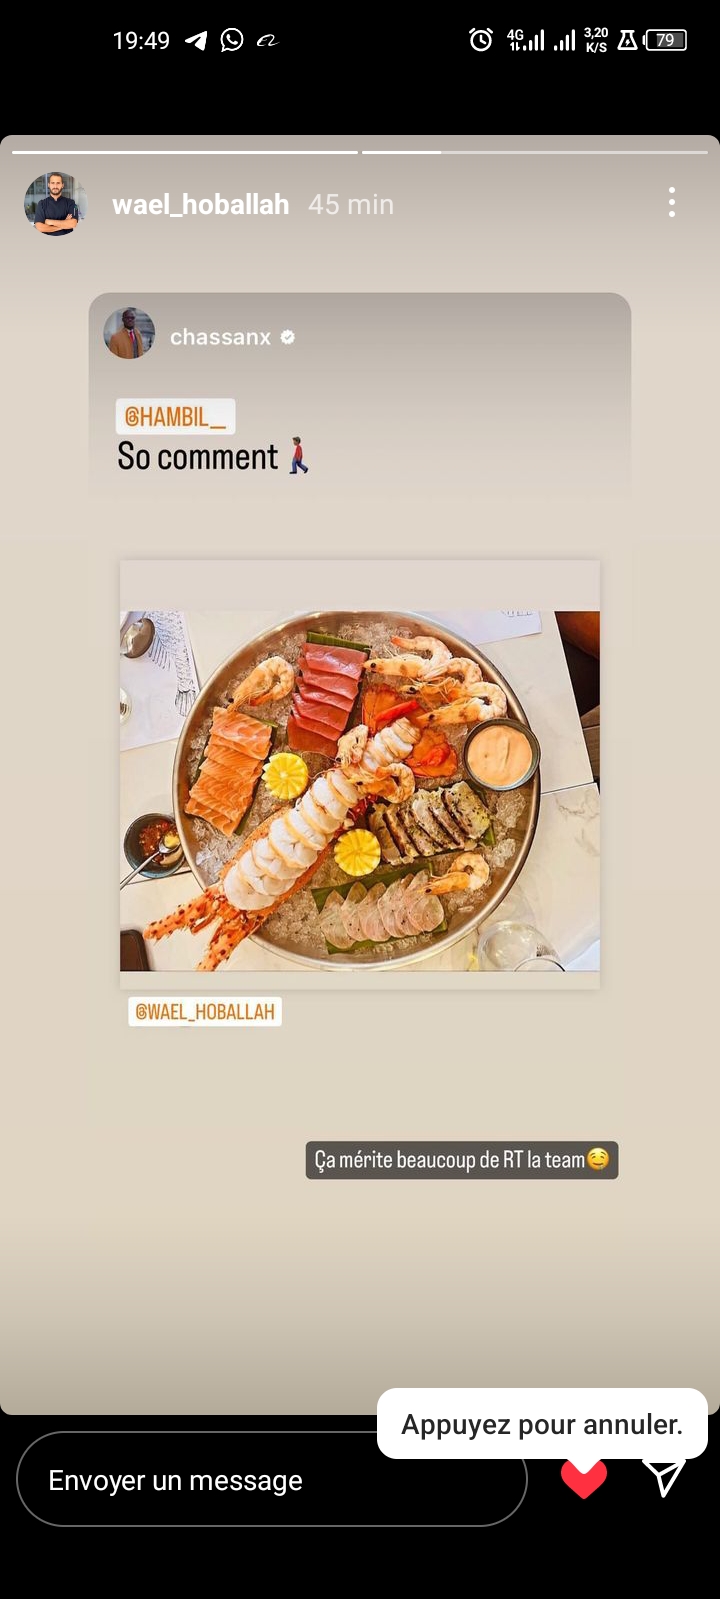Tap the first story progress bar segment
Image resolution: width=720 pixels, height=1599 pixels.
(x=185, y=152)
